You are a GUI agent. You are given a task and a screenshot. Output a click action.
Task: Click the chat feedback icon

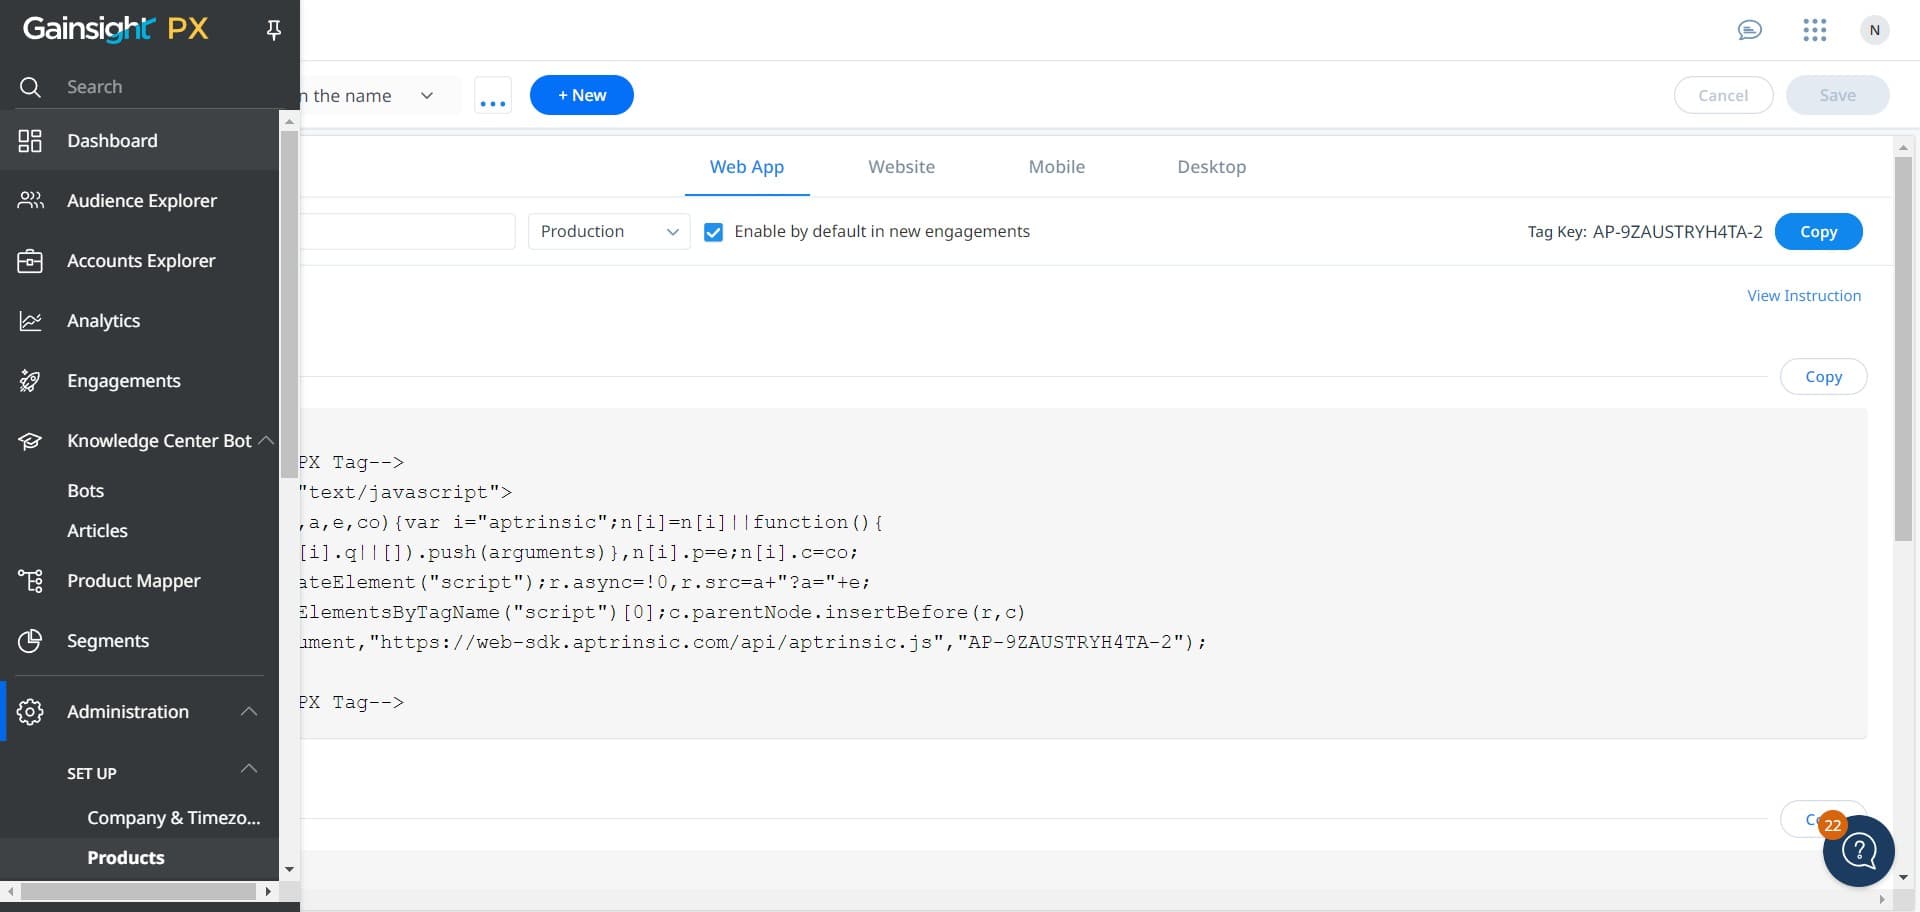pyautogui.click(x=1750, y=29)
